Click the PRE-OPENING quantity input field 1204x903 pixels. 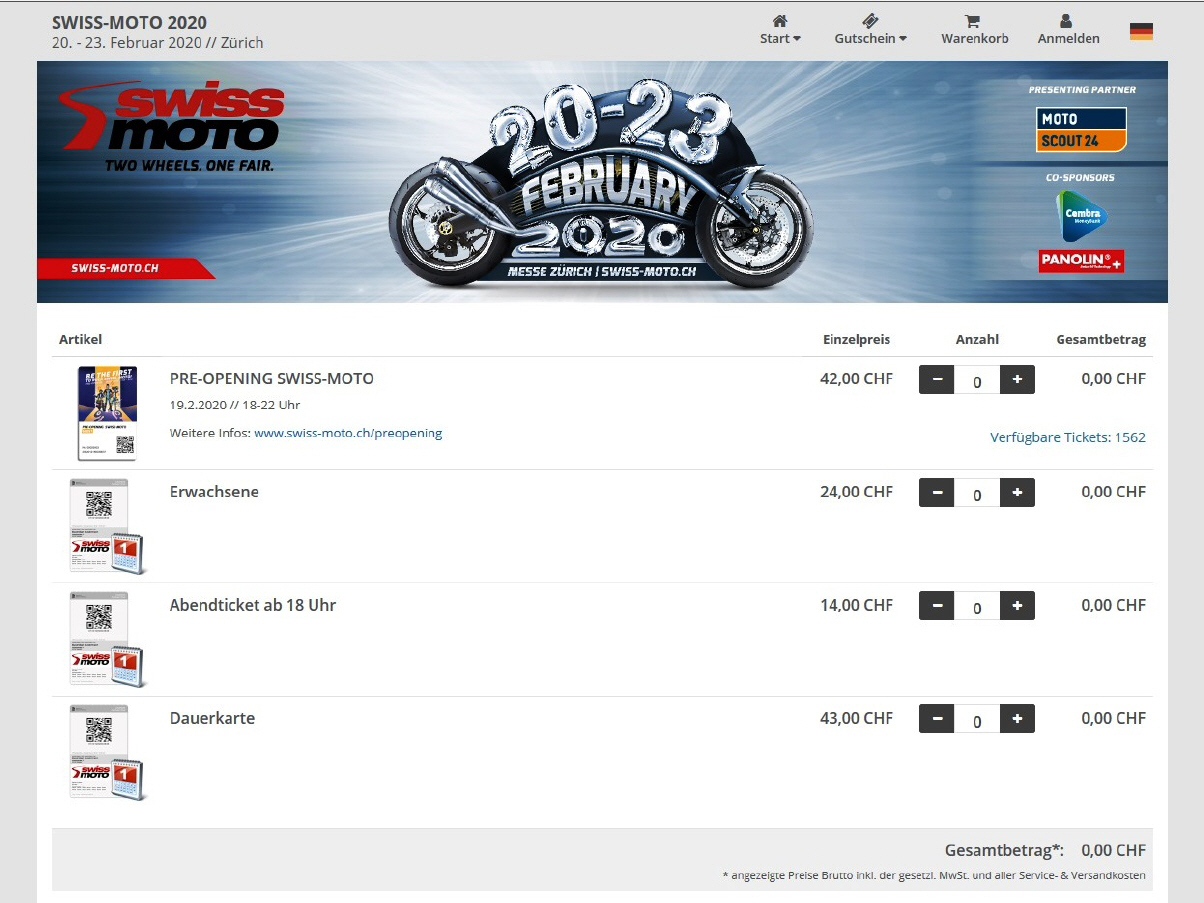point(977,381)
